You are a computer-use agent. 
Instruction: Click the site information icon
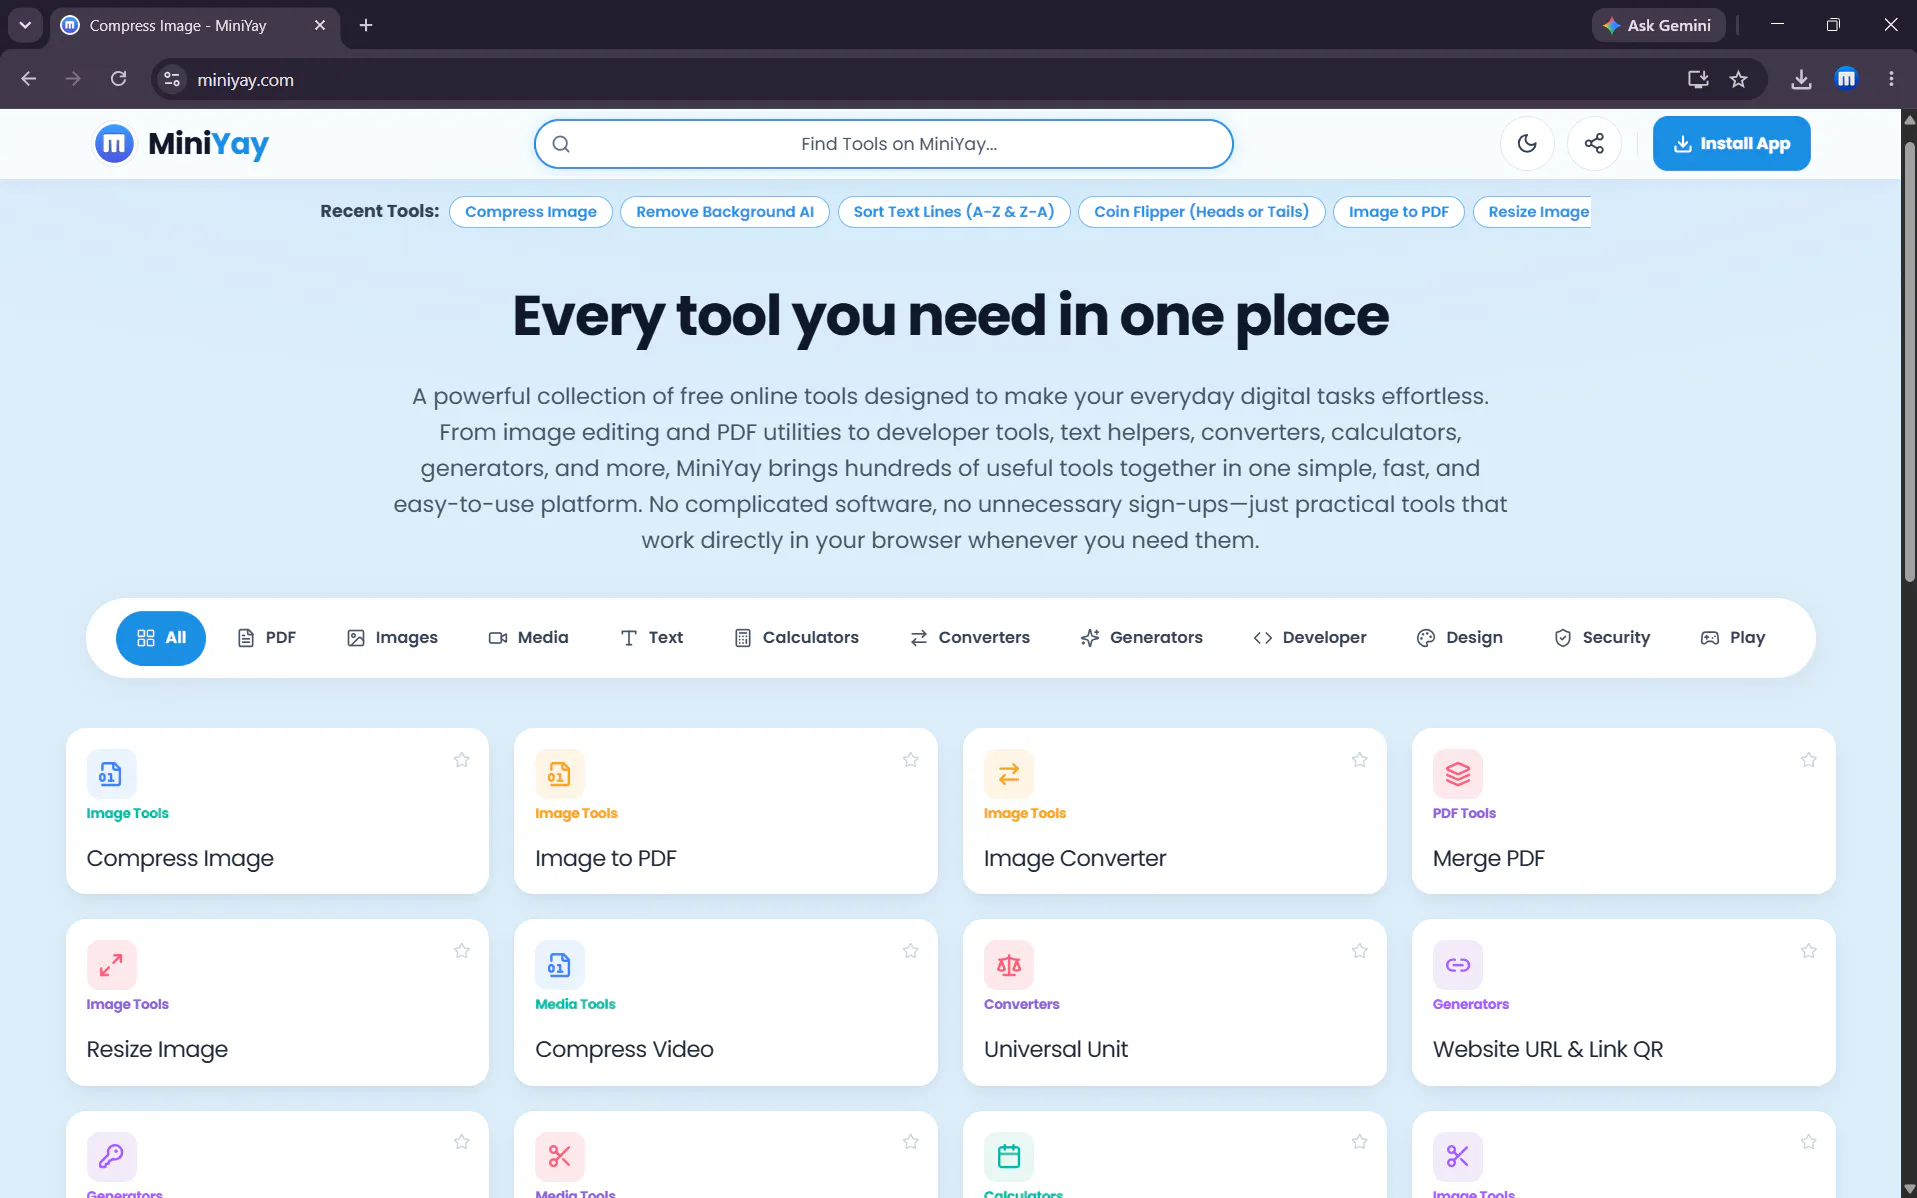(172, 79)
